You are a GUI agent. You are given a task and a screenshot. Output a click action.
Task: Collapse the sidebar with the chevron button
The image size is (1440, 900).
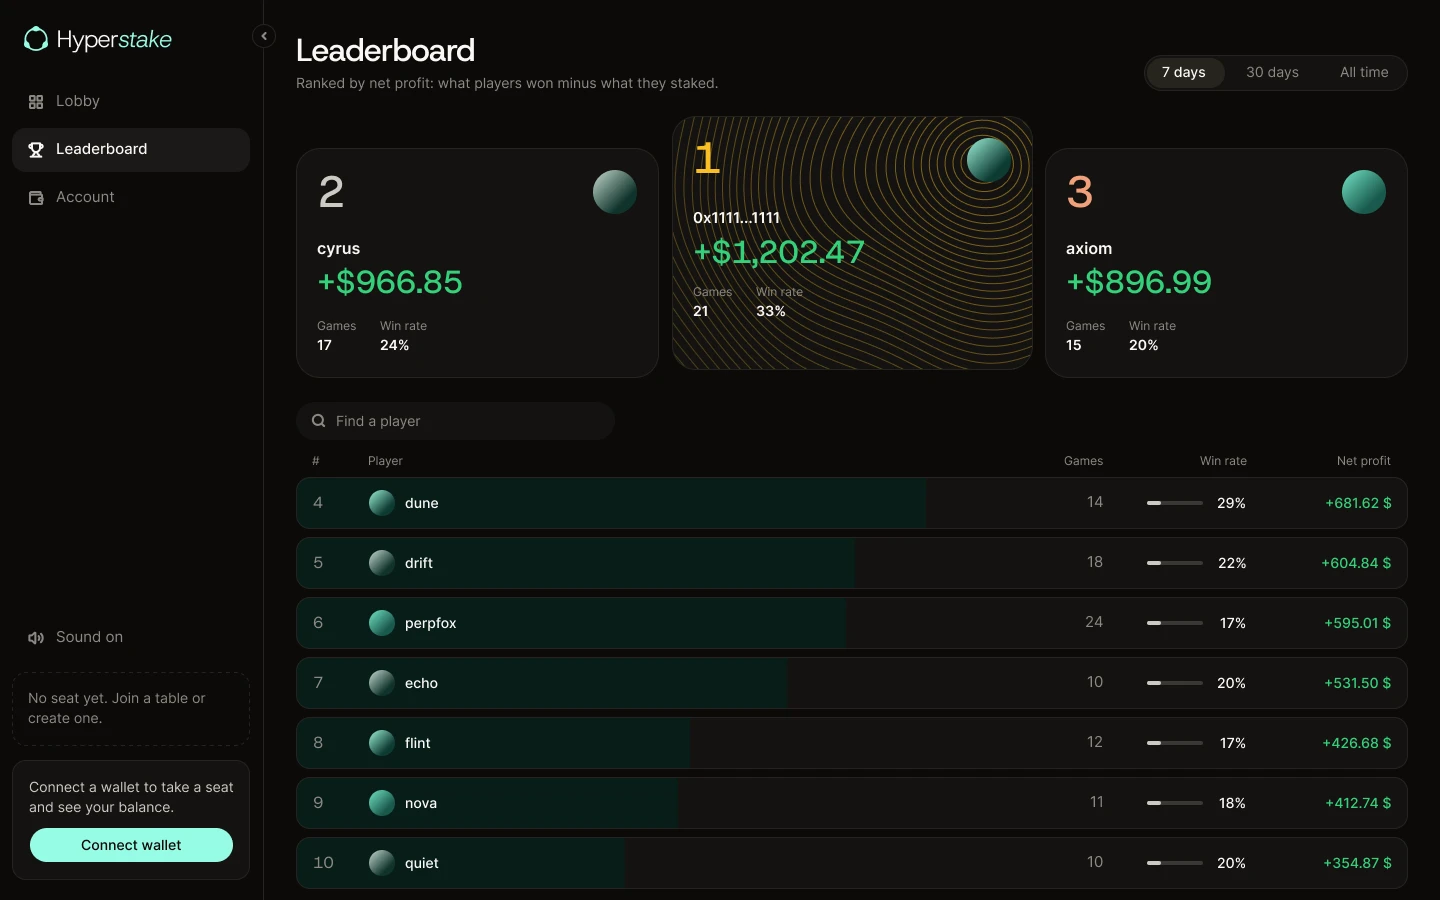click(x=264, y=36)
